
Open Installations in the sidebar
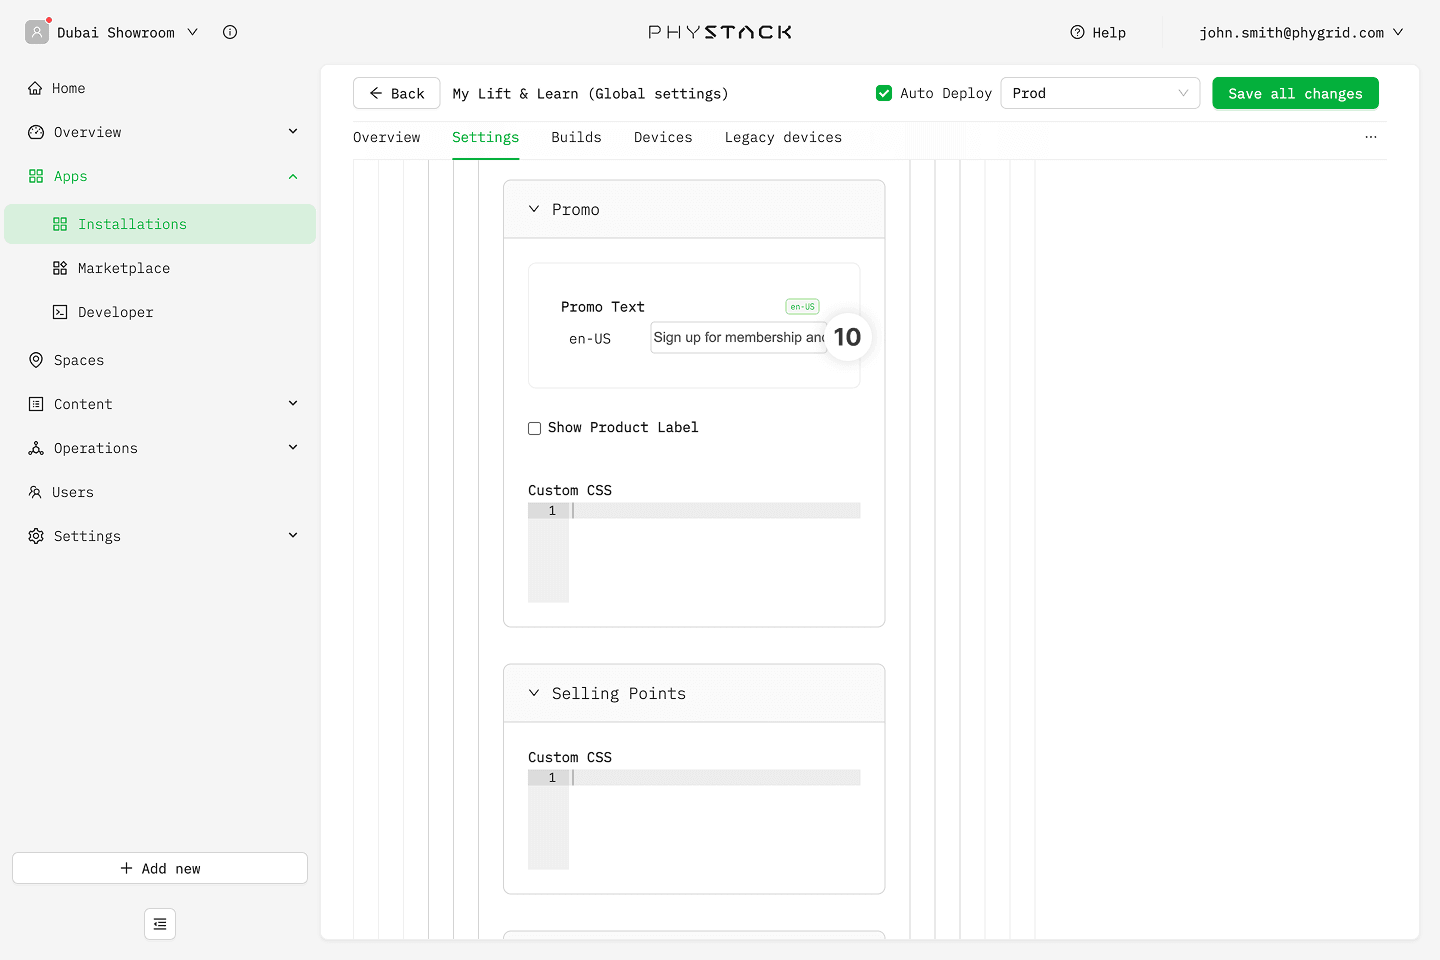[x=160, y=224]
